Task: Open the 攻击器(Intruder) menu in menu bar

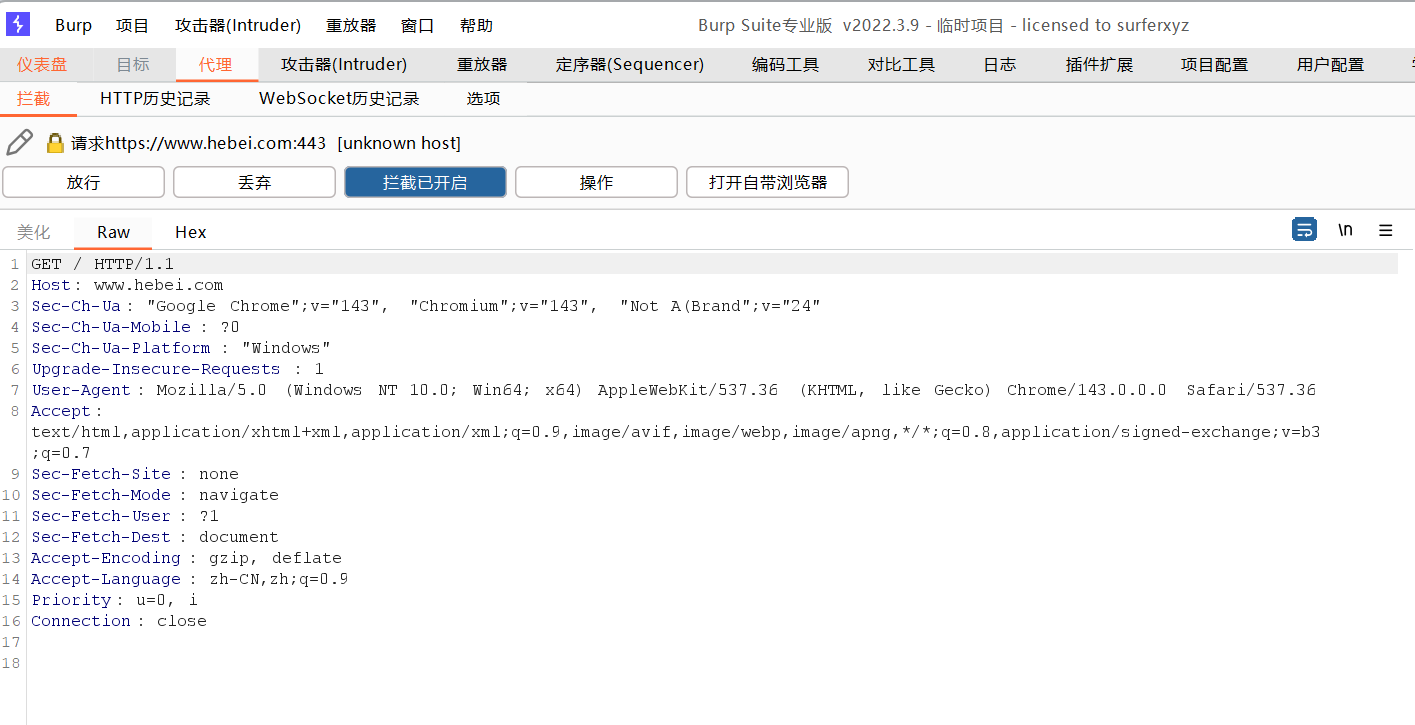Action: click(x=238, y=25)
